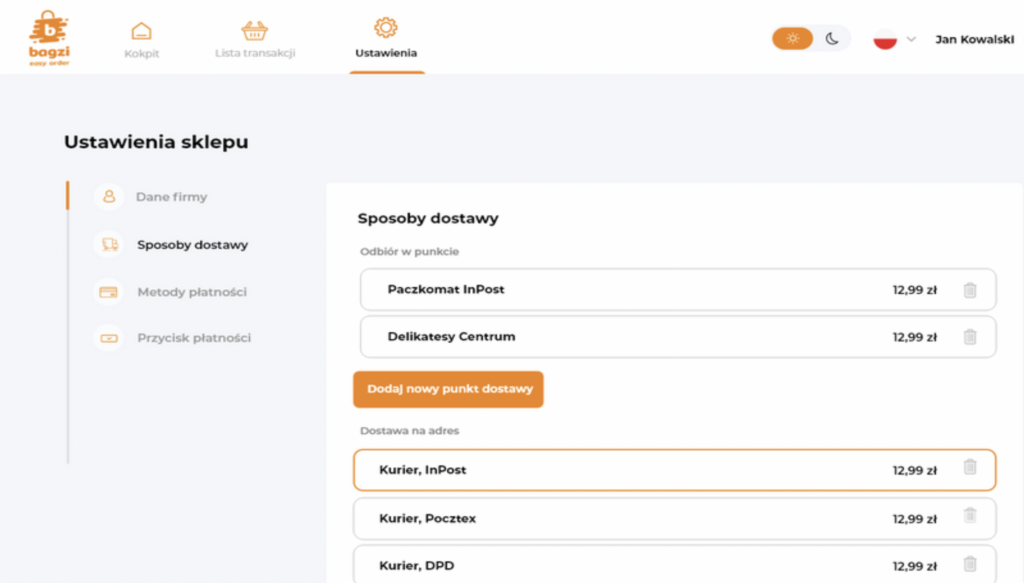Open language selector via Polish flag
1024x583 pixels.
point(885,39)
